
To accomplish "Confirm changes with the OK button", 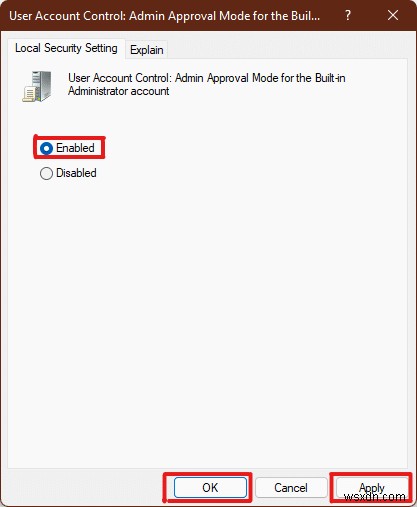I will point(210,488).
